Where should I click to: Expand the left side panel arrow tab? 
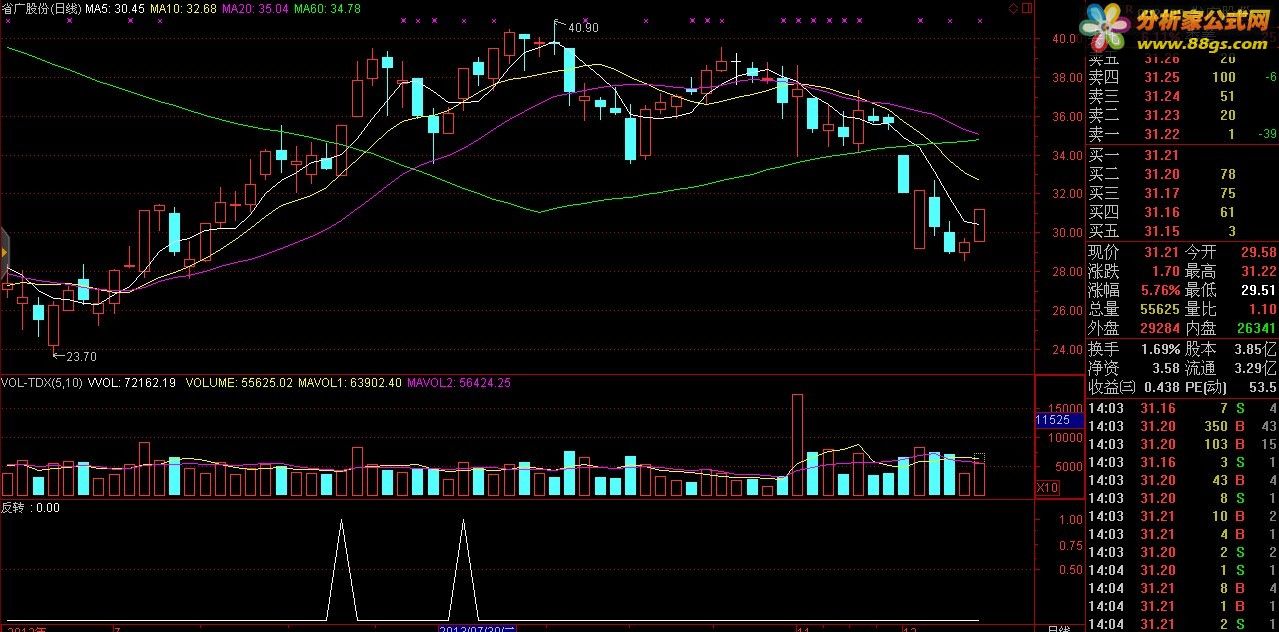point(4,255)
